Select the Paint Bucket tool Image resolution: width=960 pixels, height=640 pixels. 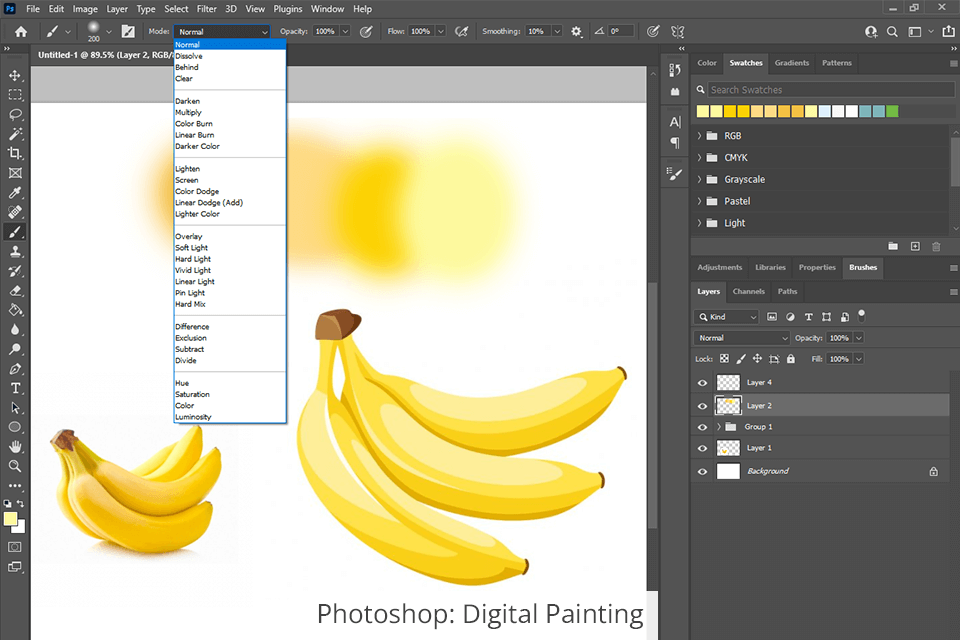point(15,311)
